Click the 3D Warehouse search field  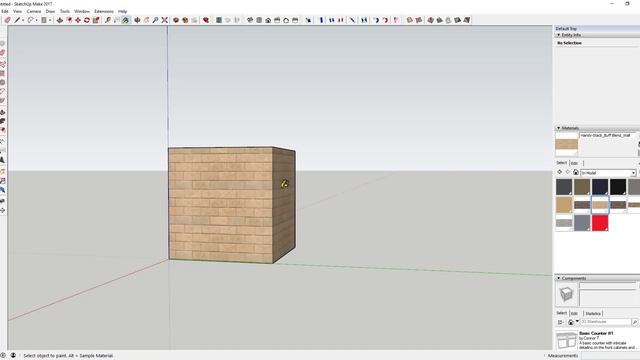tap(606, 322)
